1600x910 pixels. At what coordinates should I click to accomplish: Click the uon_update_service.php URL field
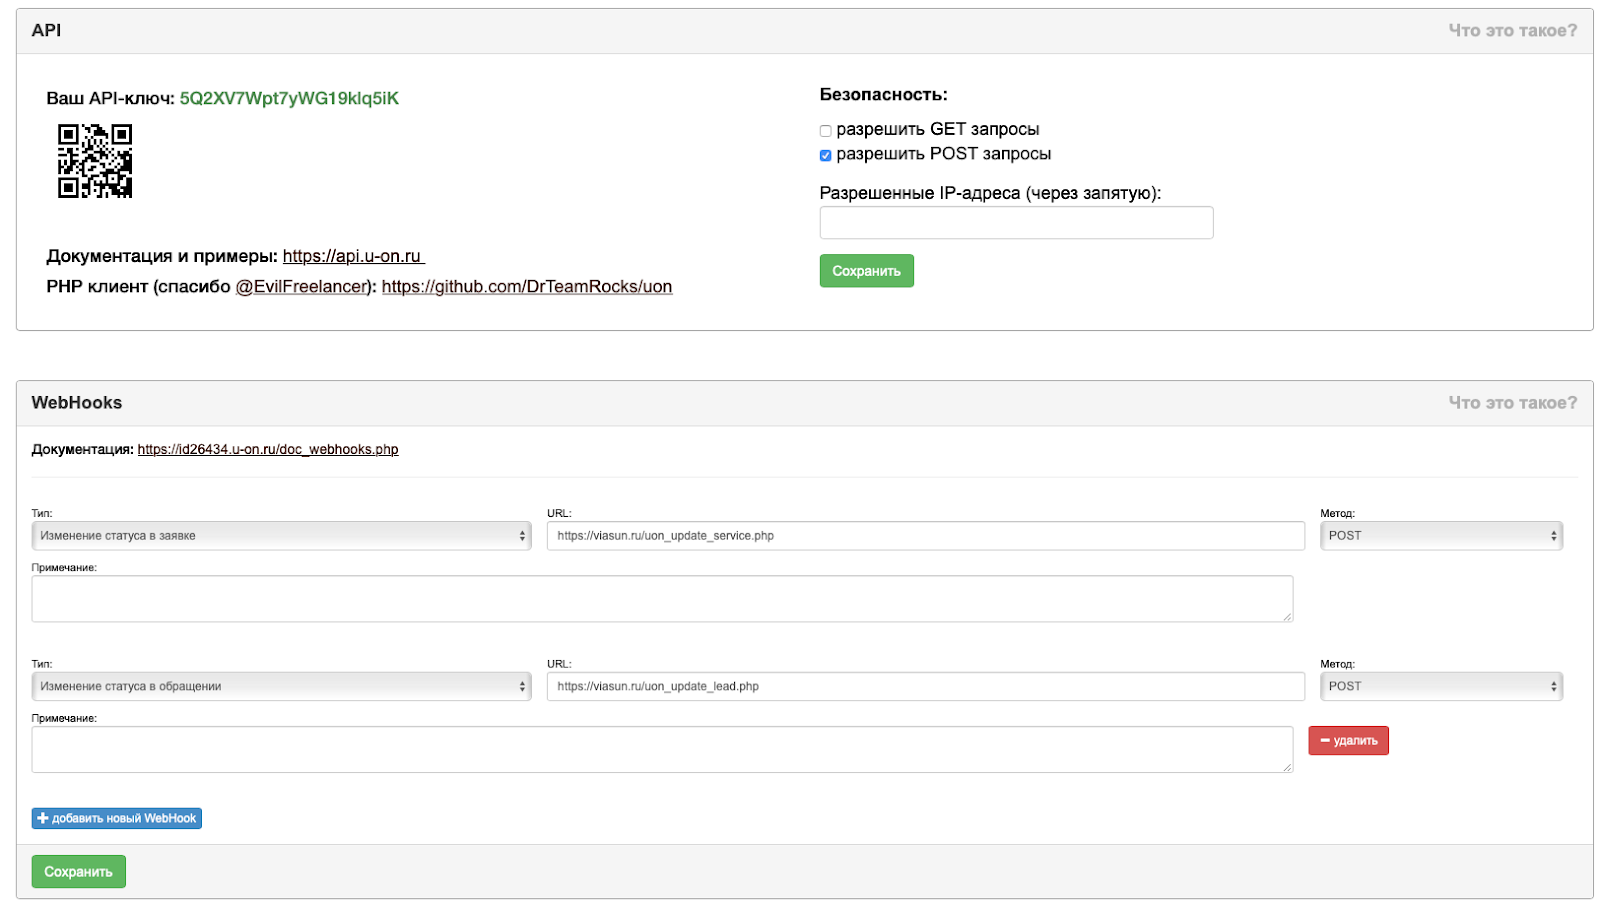point(925,536)
